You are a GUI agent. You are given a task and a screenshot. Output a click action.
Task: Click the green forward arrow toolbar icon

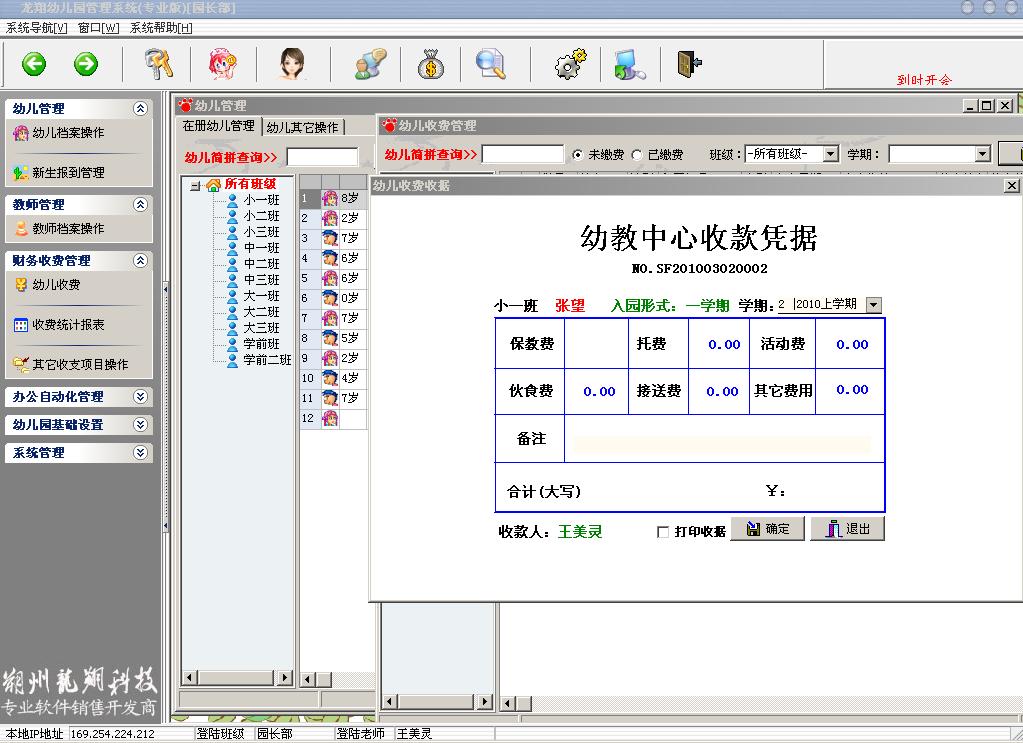86,64
